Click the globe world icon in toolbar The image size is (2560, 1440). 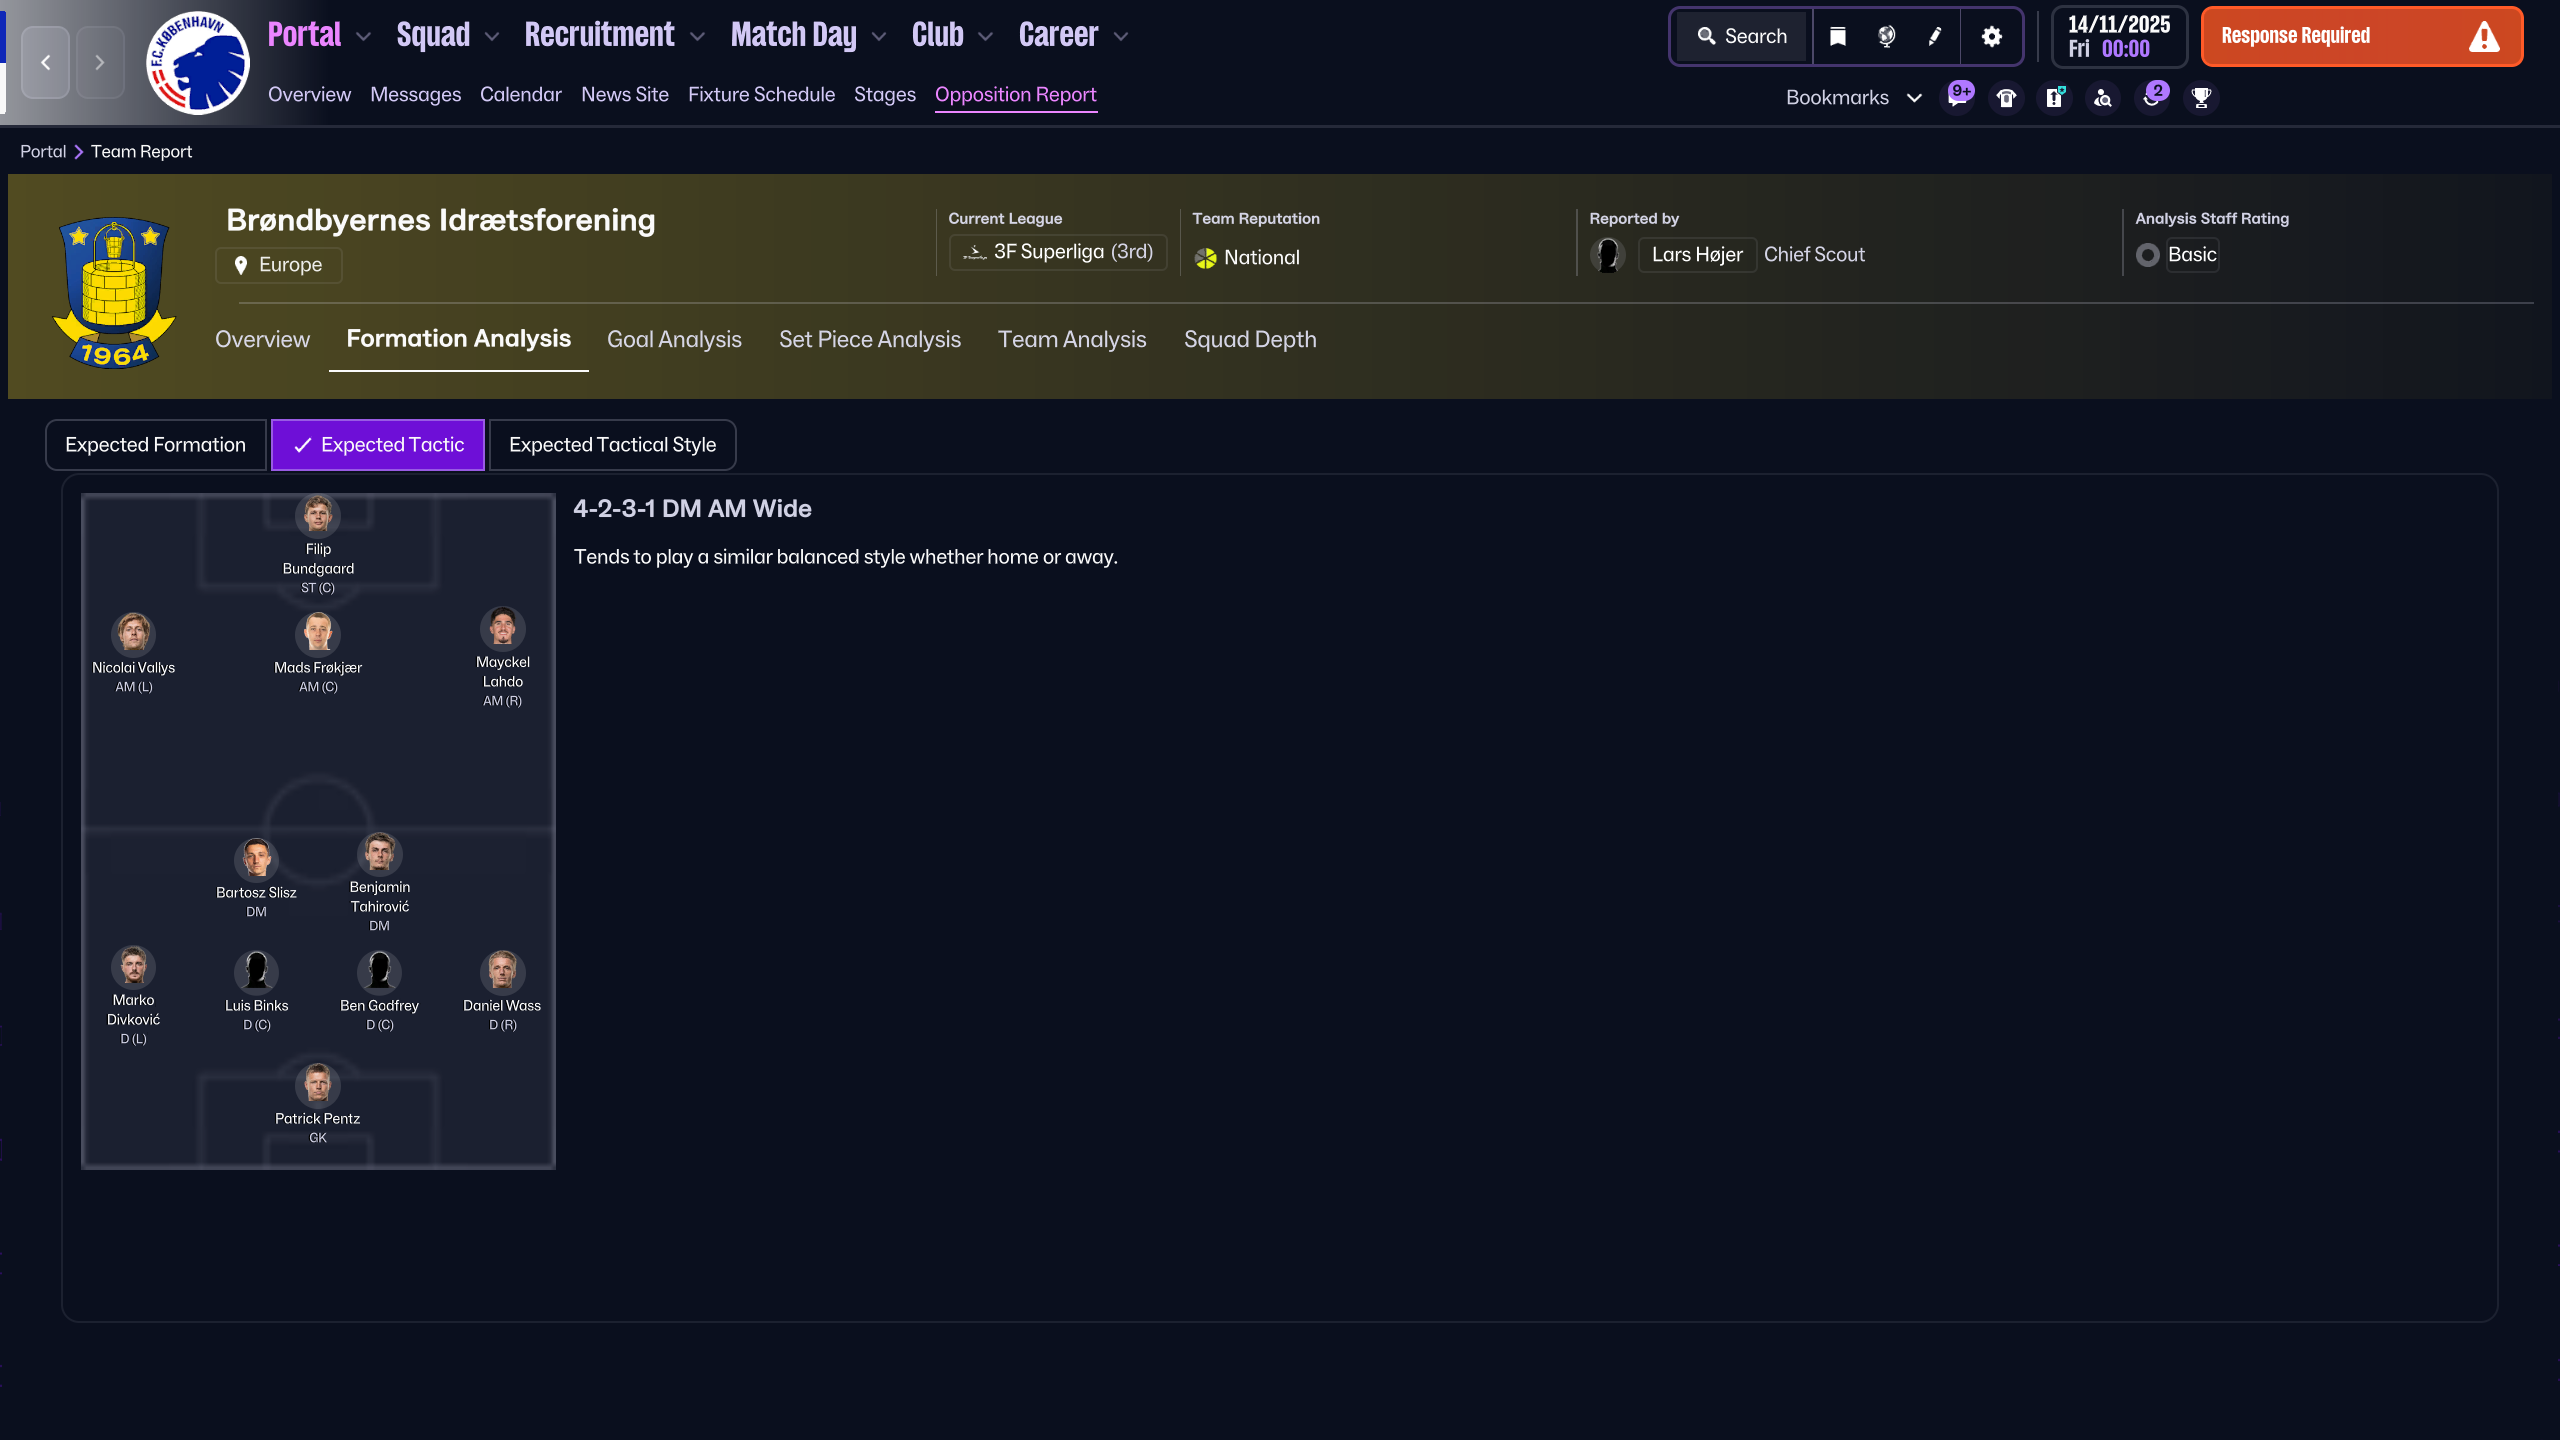point(1886,37)
